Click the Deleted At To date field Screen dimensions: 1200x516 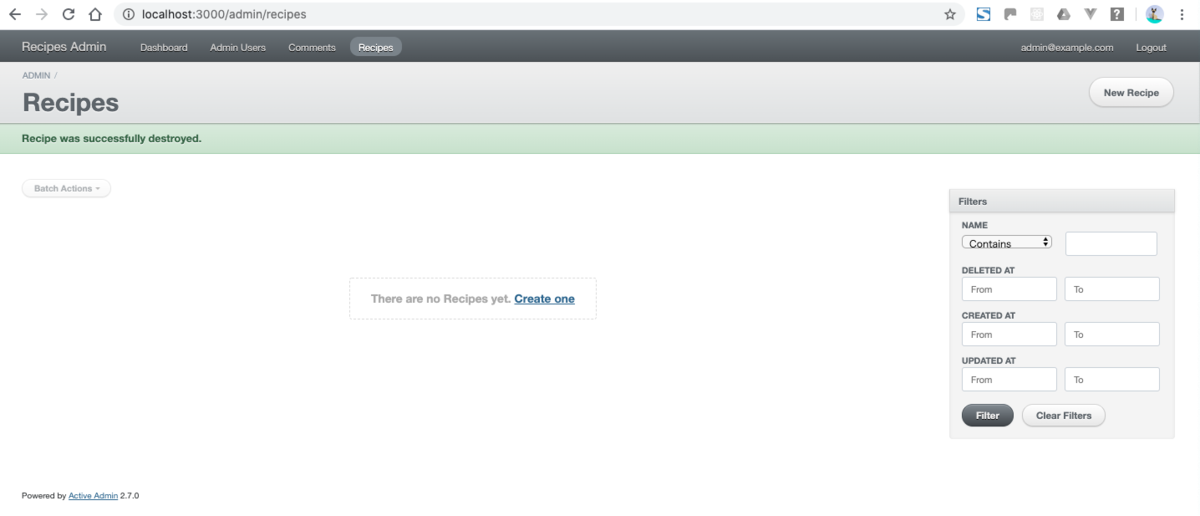1112,289
